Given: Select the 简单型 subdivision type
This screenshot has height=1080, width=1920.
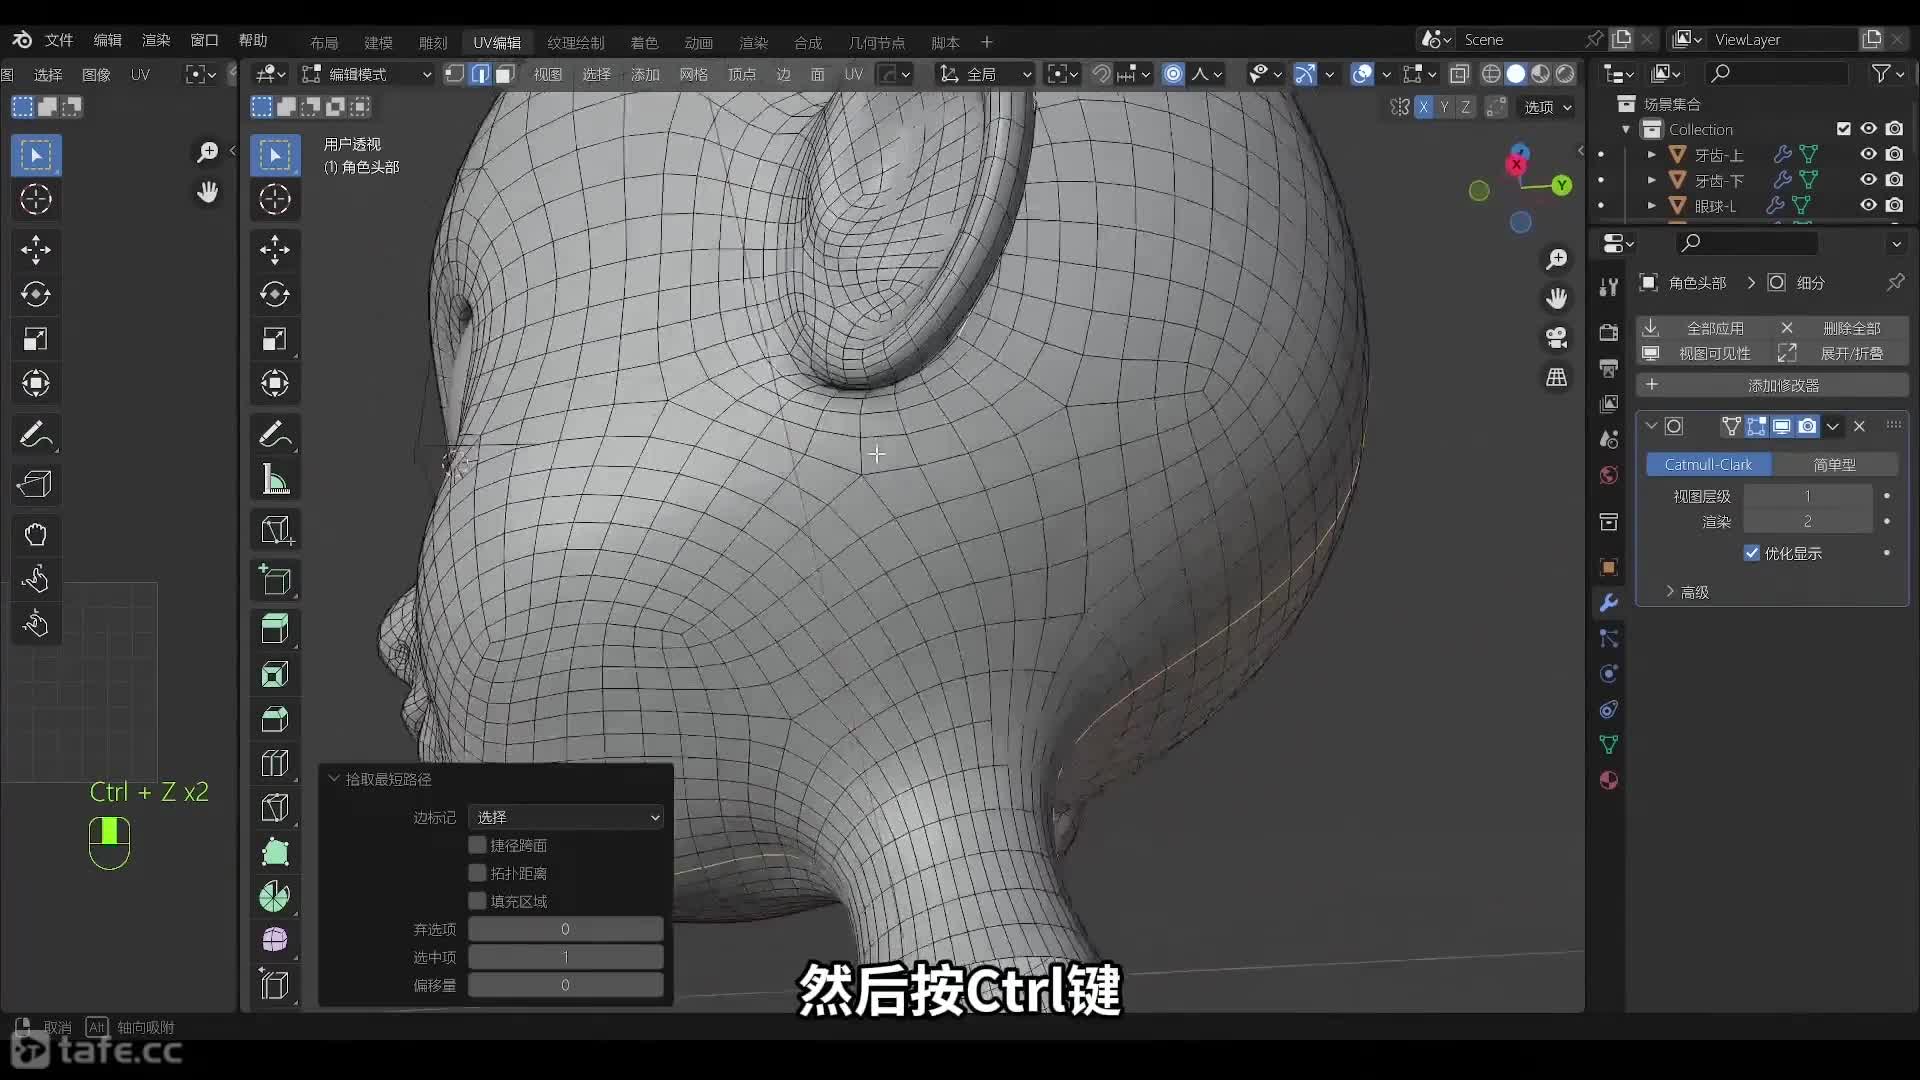Looking at the screenshot, I should click(1835, 464).
